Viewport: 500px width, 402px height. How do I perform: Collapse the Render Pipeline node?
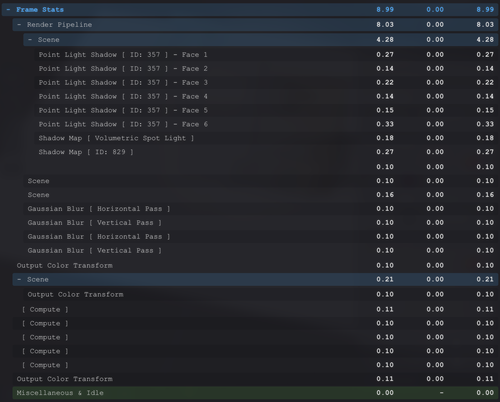tap(19, 25)
